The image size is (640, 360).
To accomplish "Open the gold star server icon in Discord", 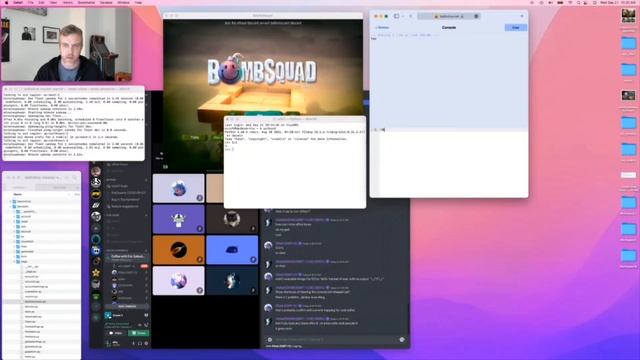I will (x=96, y=272).
